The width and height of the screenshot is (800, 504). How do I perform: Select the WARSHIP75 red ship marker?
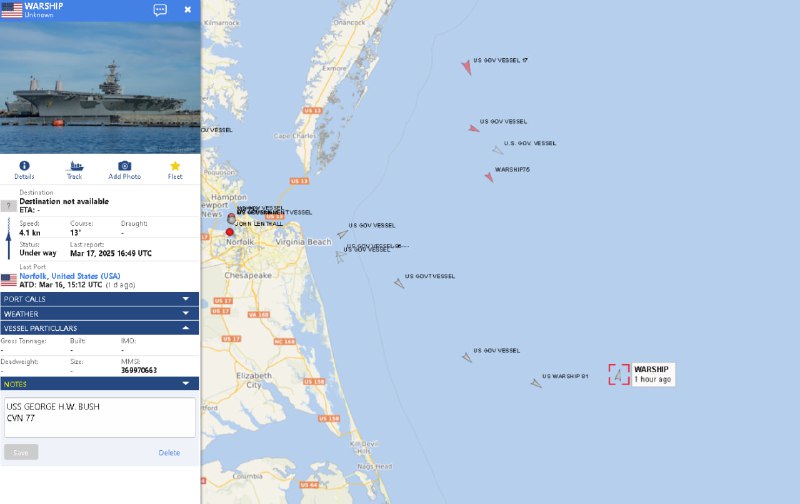pyautogui.click(x=489, y=177)
